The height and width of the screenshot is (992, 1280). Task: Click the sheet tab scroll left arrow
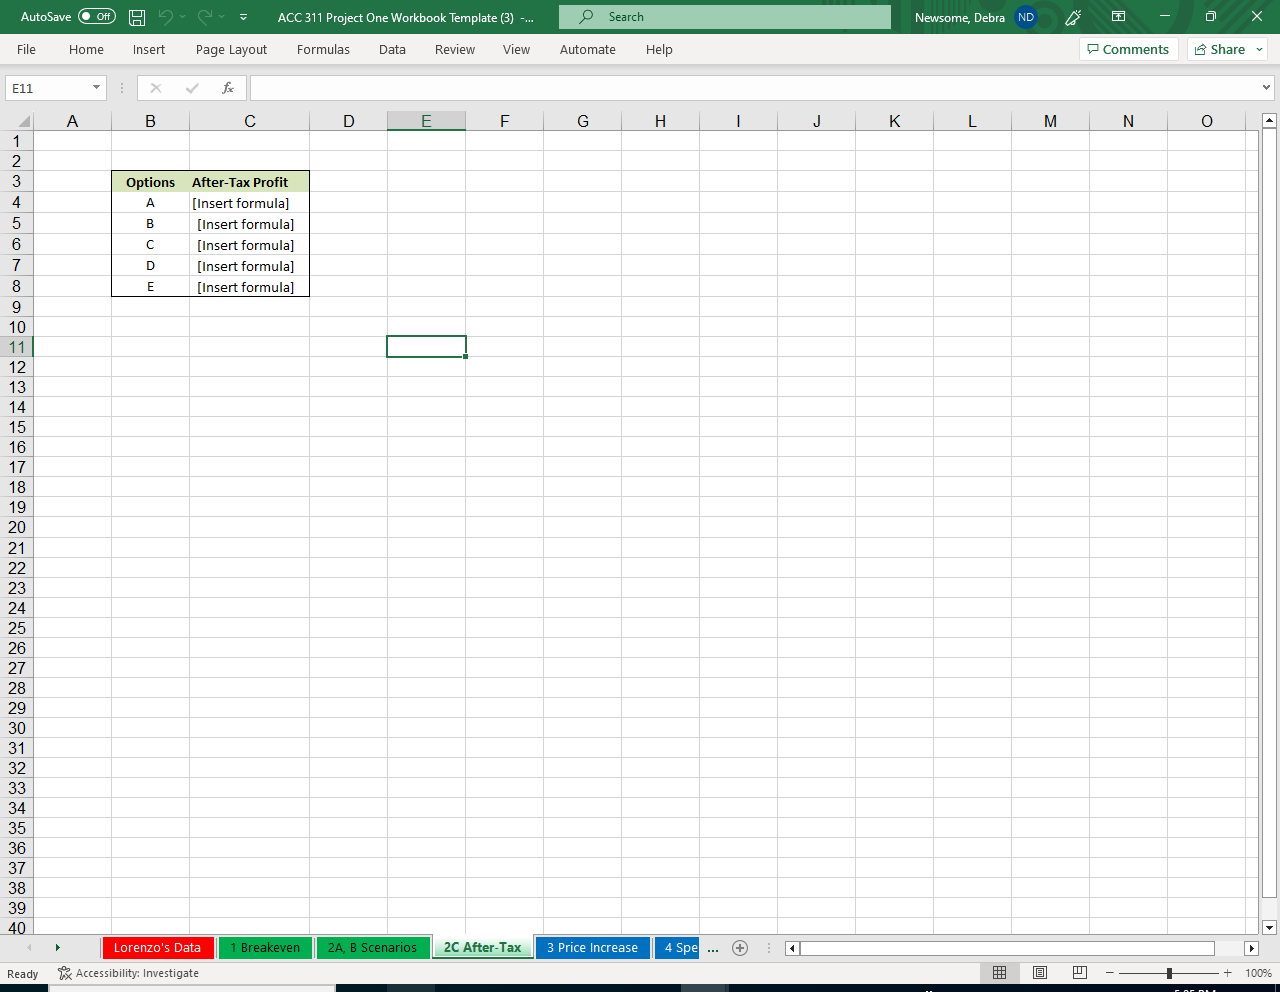(29, 947)
